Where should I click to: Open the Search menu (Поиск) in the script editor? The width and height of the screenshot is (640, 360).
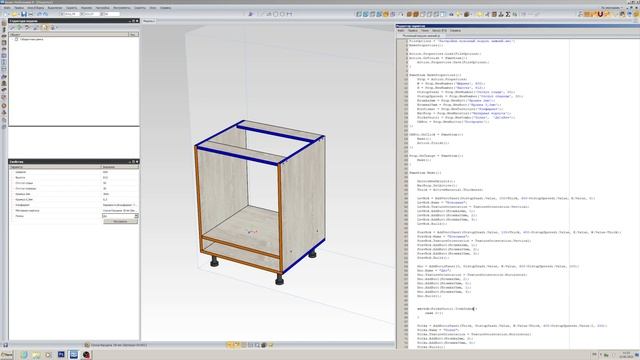[x=425, y=31]
